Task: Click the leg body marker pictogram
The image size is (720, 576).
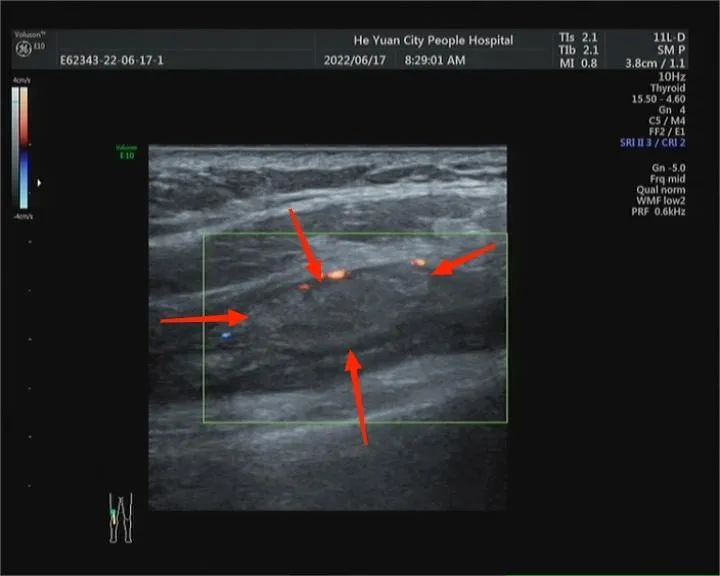Action: point(120,518)
